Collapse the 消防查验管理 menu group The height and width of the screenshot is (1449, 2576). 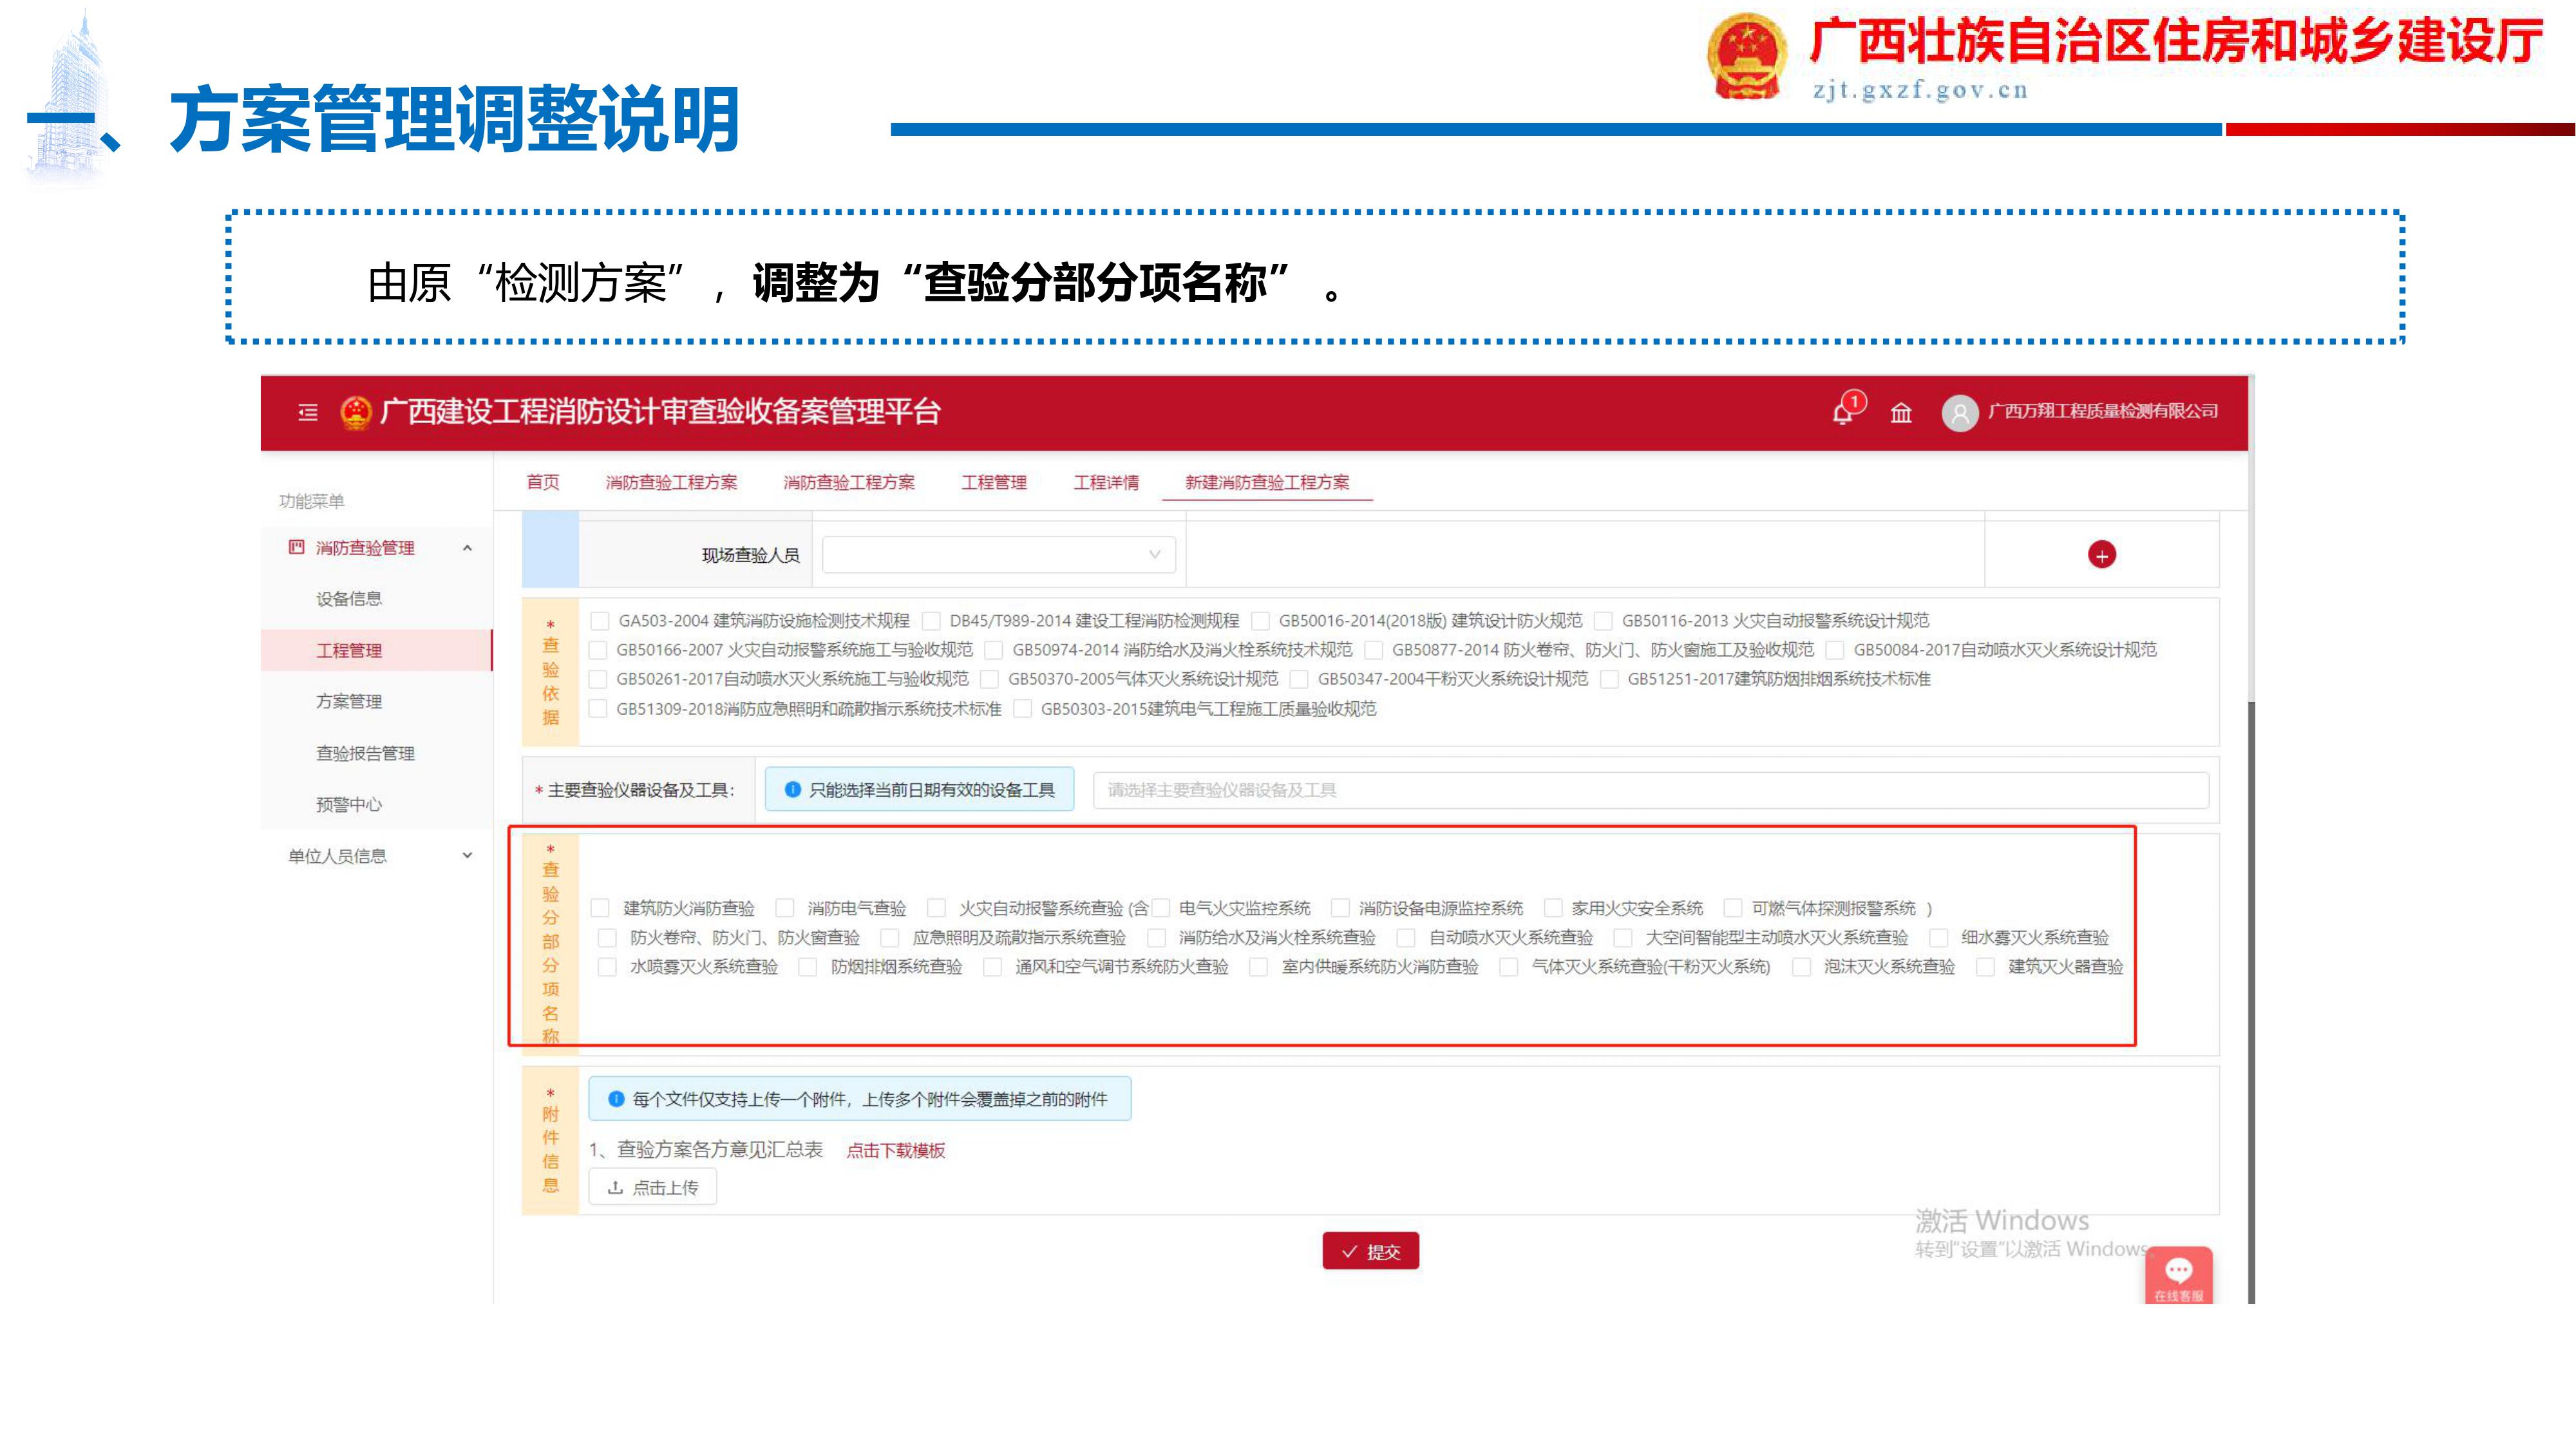coord(467,548)
